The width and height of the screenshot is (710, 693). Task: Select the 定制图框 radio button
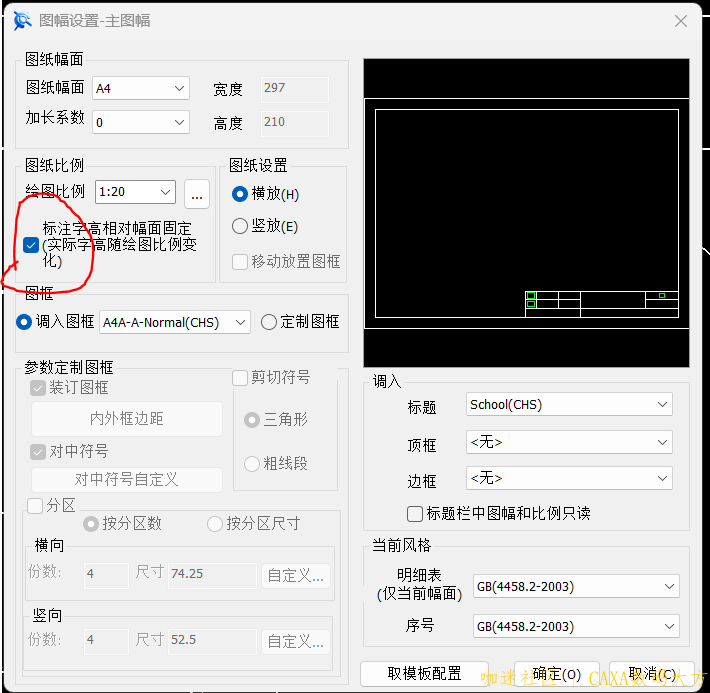pyautogui.click(x=269, y=322)
